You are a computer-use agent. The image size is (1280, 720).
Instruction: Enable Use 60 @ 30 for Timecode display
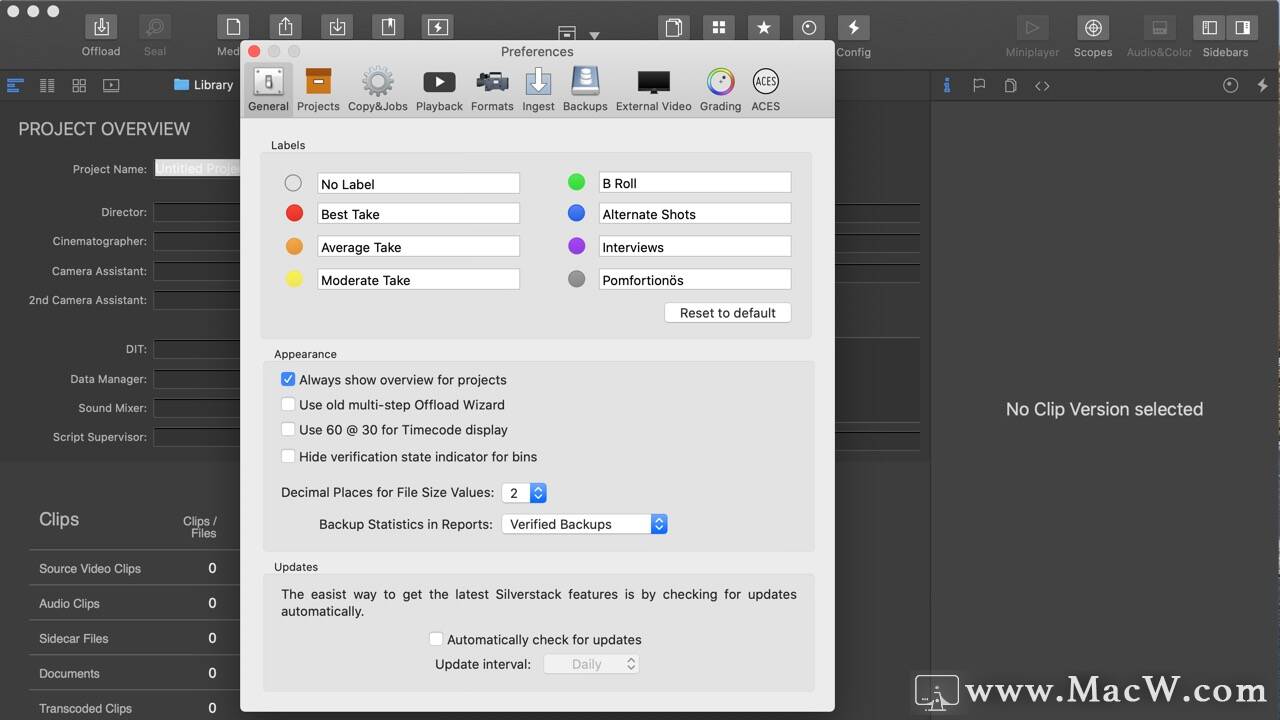(288, 430)
